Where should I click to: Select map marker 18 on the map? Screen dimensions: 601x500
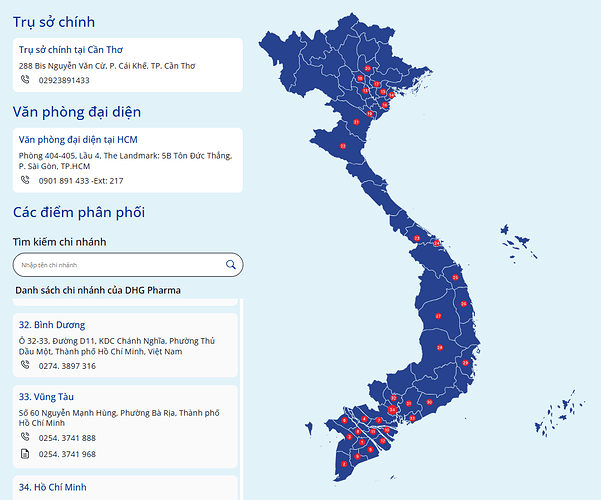[360, 78]
